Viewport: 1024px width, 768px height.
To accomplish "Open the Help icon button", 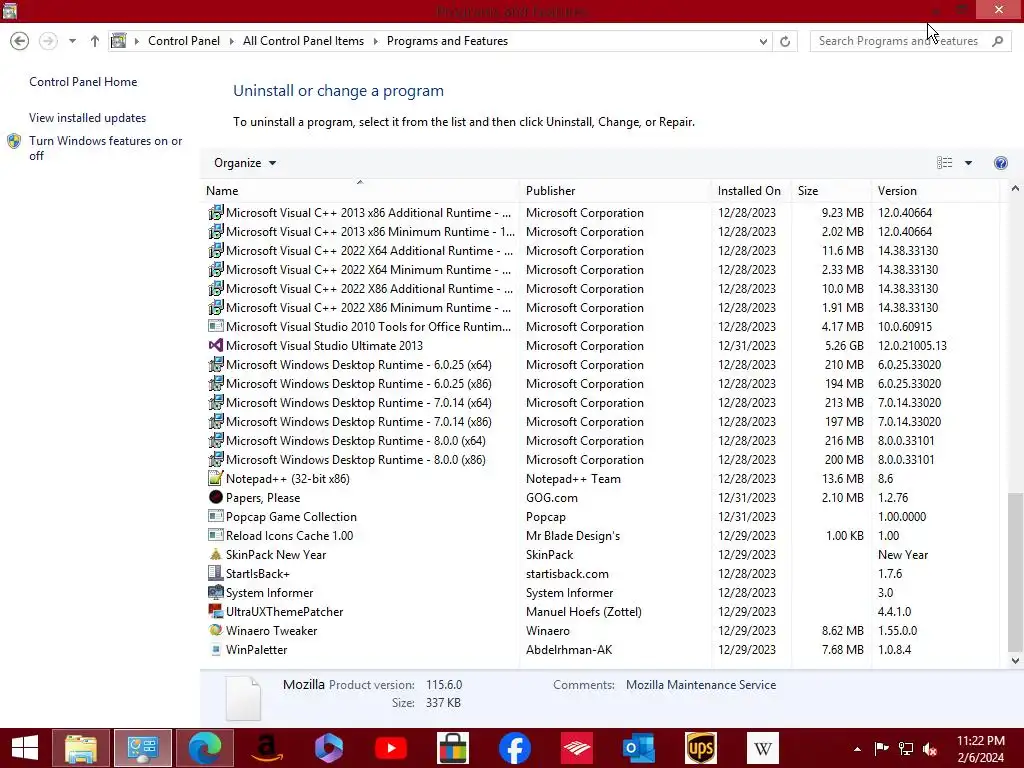I will tap(1000, 163).
